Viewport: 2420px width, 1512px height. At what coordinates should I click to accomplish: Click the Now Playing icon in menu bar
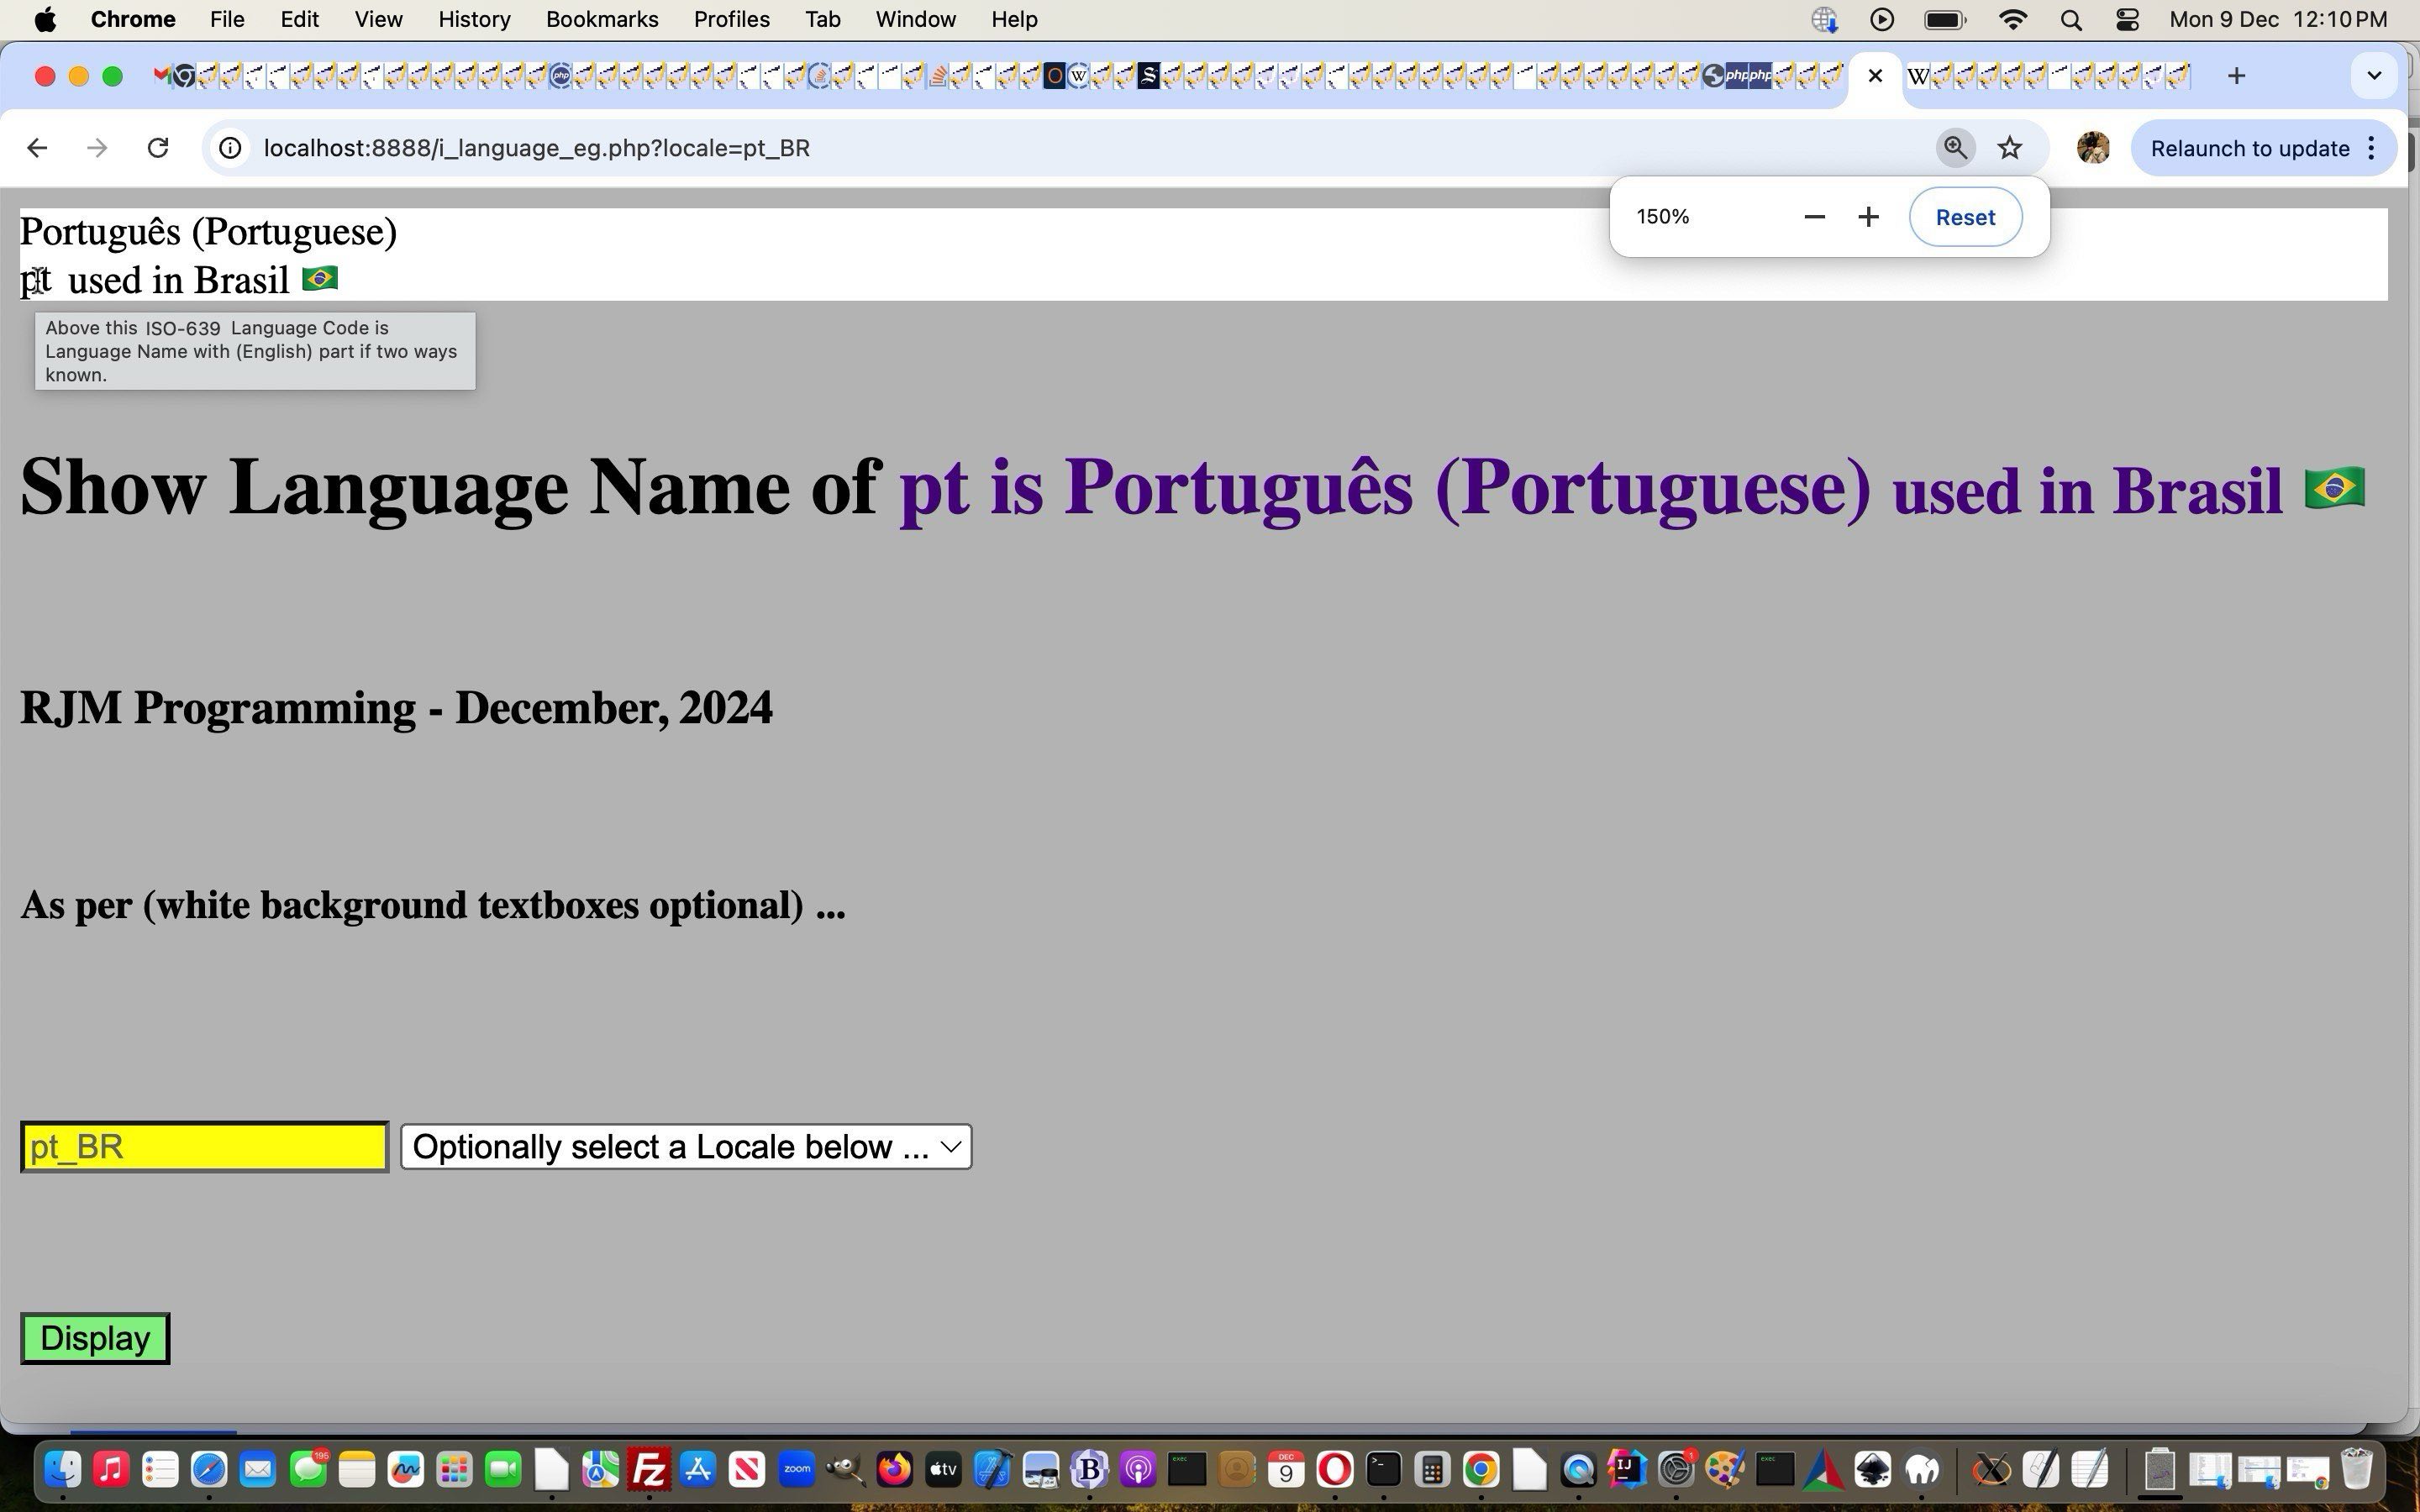click(x=1881, y=19)
